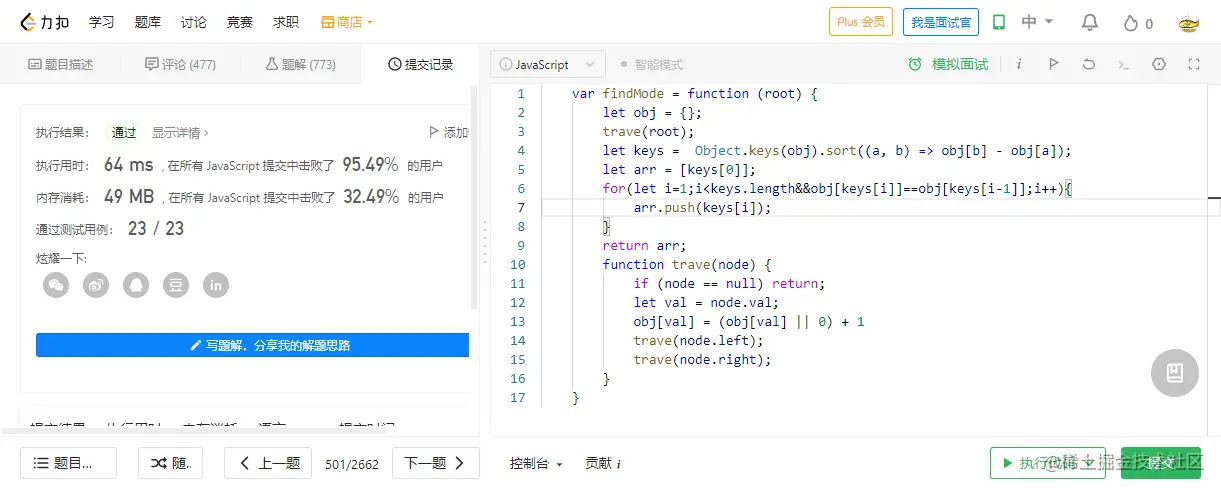Switch to the 题解 (773) tab
The height and width of the screenshot is (489, 1221).
coord(300,64)
